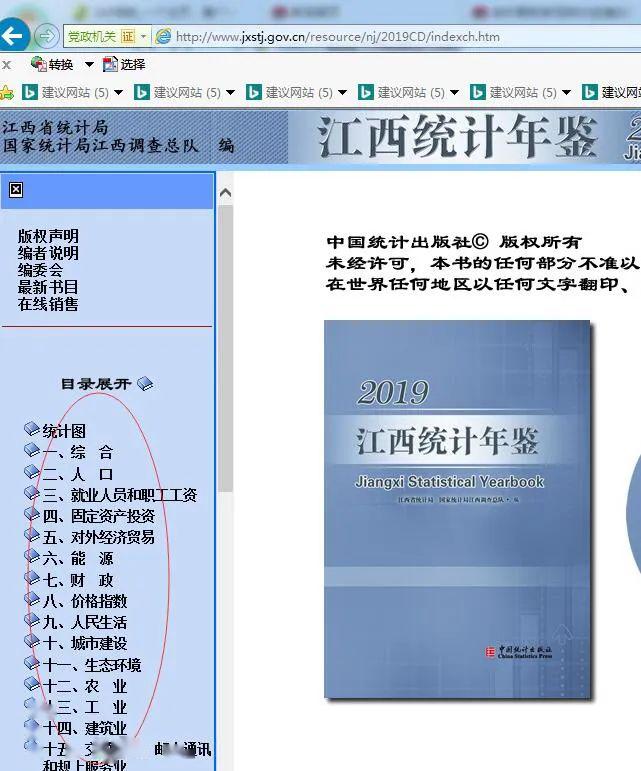The height and width of the screenshot is (771, 641).
Task: Open the fifth 建议网站 (5) bookmark
Action: [514, 92]
